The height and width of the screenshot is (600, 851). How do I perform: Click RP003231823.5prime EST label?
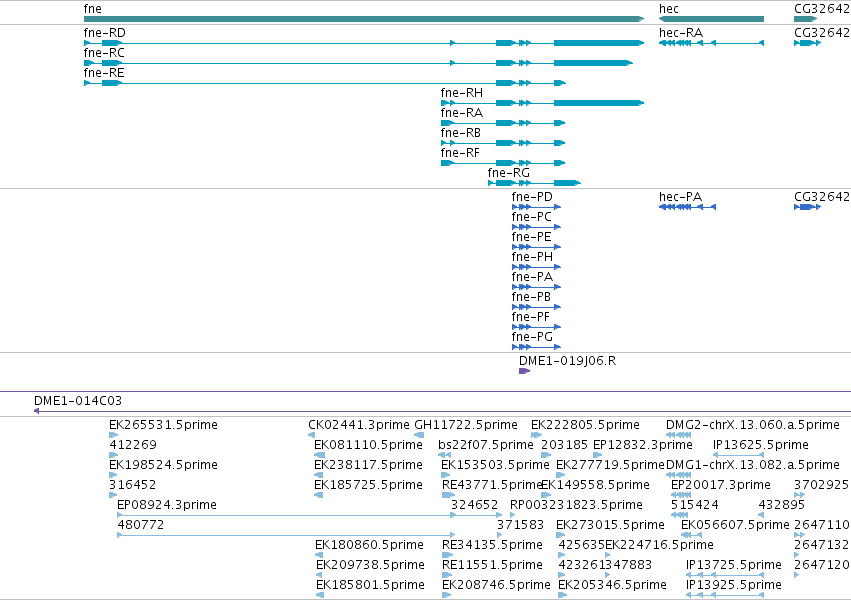click(x=576, y=505)
